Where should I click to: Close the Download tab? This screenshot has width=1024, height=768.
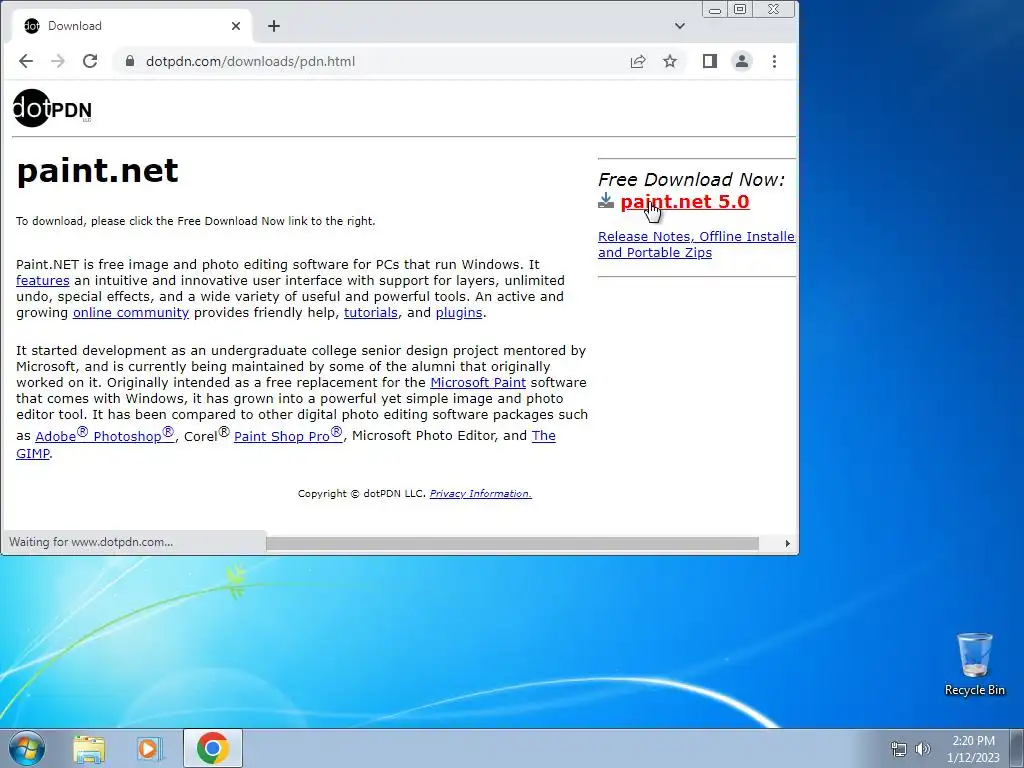coord(236,26)
